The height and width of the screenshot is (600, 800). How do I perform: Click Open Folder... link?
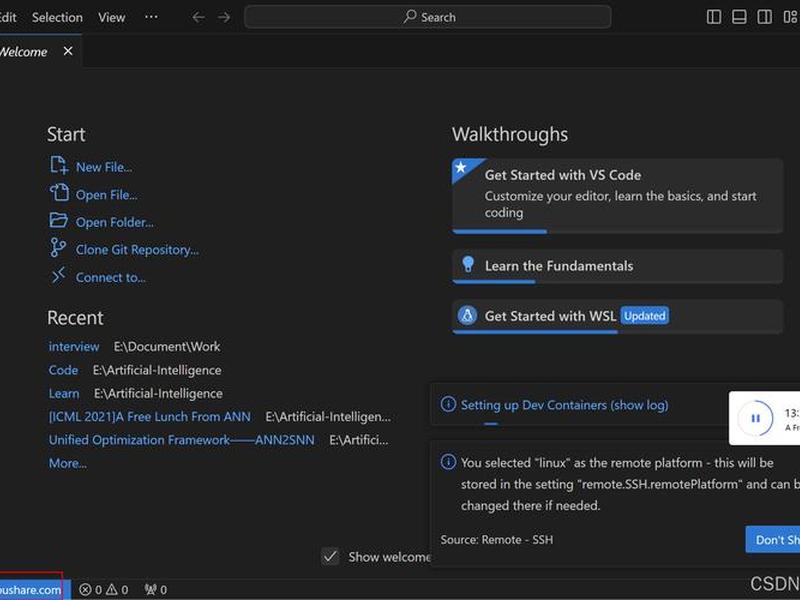tap(115, 222)
